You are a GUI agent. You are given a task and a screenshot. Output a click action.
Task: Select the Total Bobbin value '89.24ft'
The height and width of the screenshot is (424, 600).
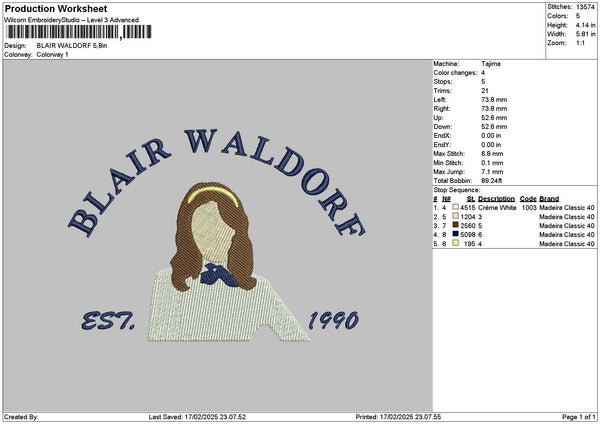(492, 181)
